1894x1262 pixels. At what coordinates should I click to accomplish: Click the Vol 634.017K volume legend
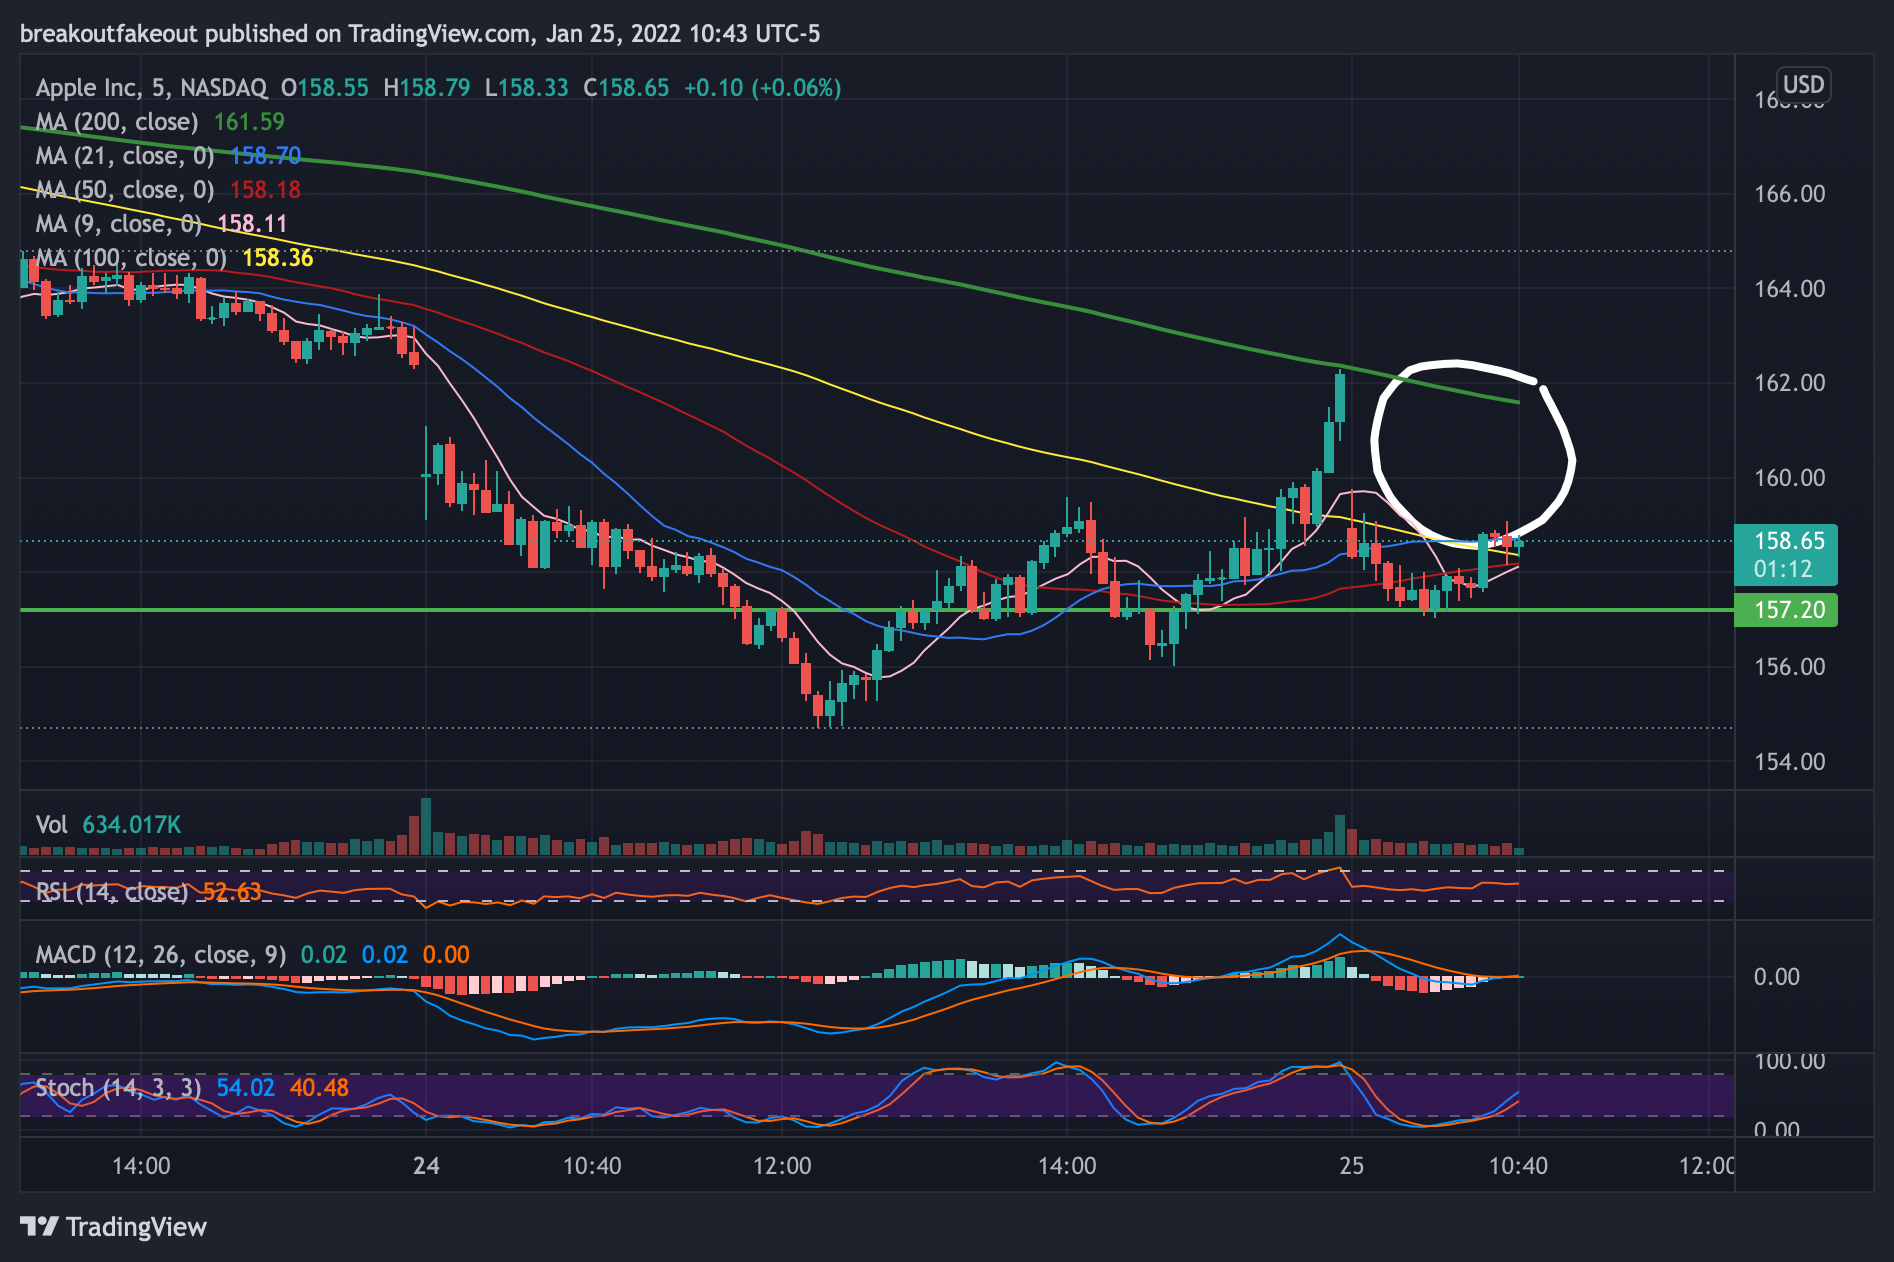pos(108,825)
